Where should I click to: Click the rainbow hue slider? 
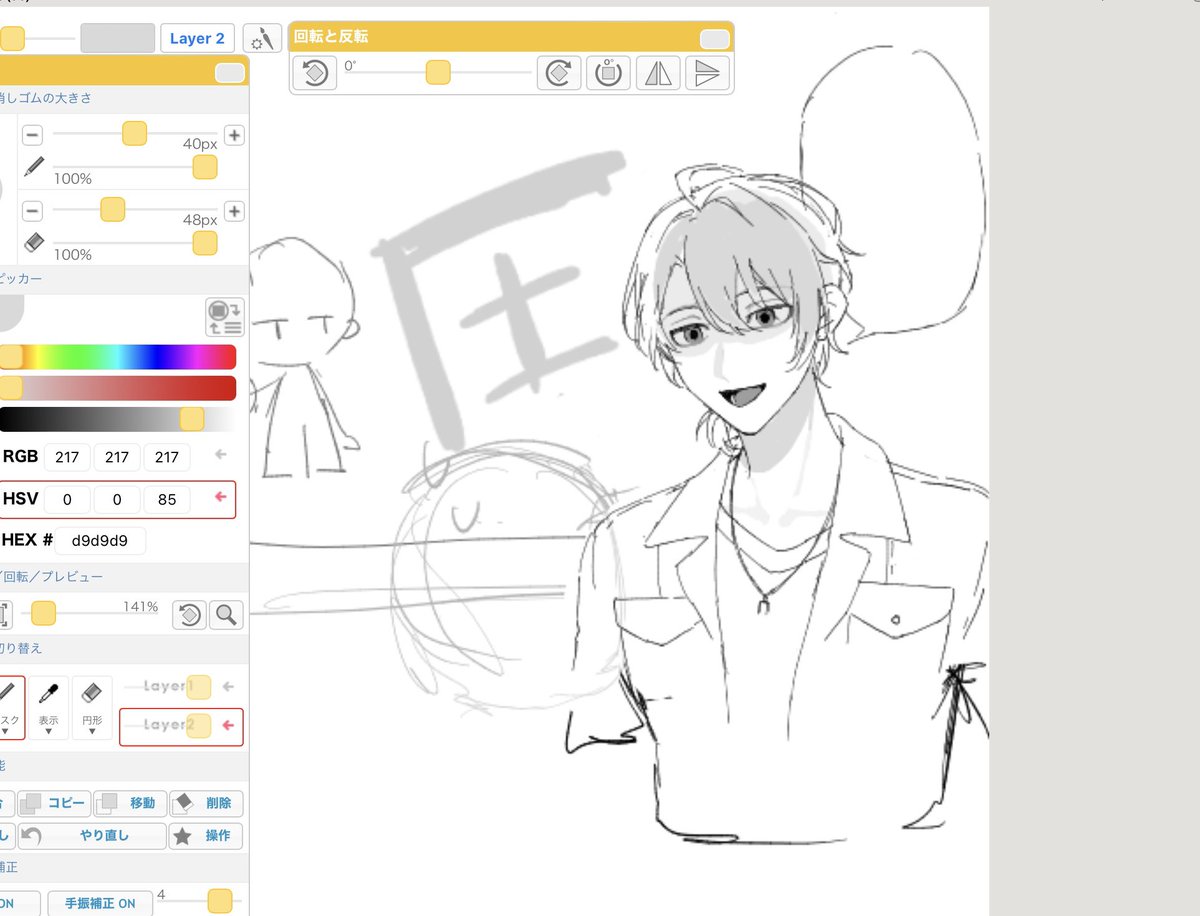[118, 357]
